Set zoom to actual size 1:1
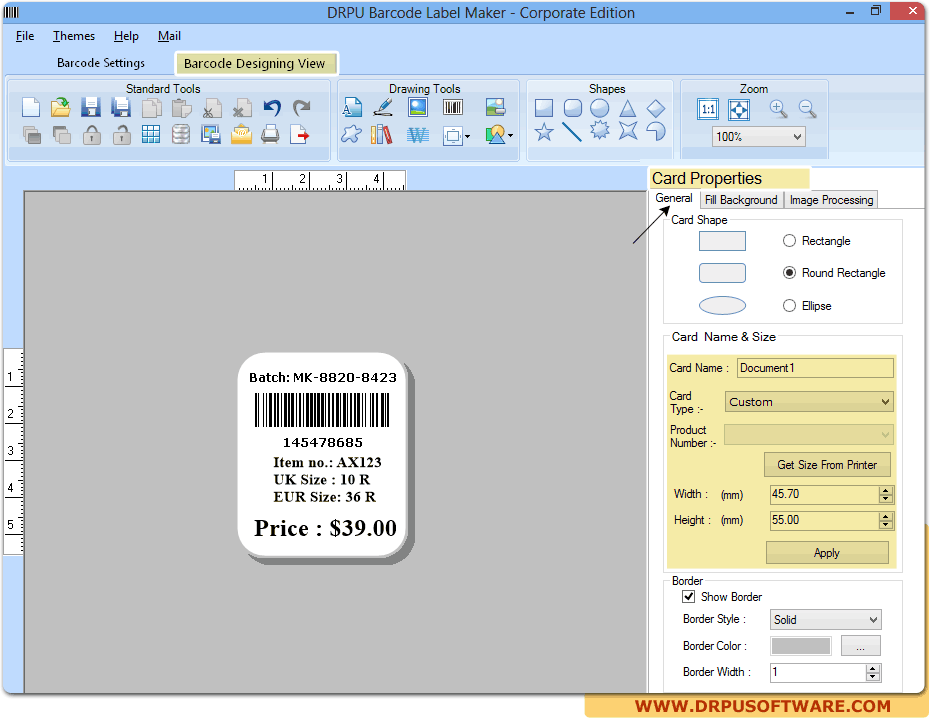 tap(708, 109)
